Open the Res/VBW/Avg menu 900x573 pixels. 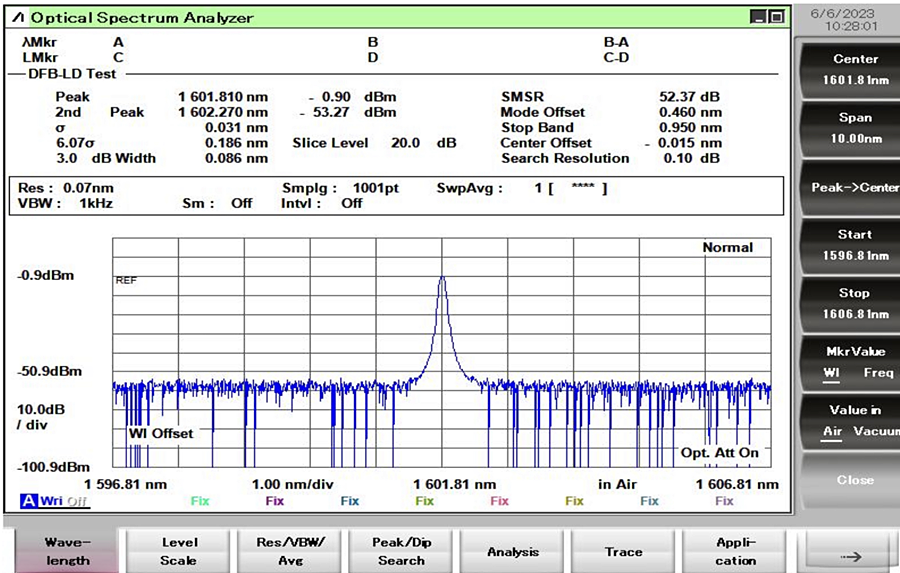click(290, 551)
